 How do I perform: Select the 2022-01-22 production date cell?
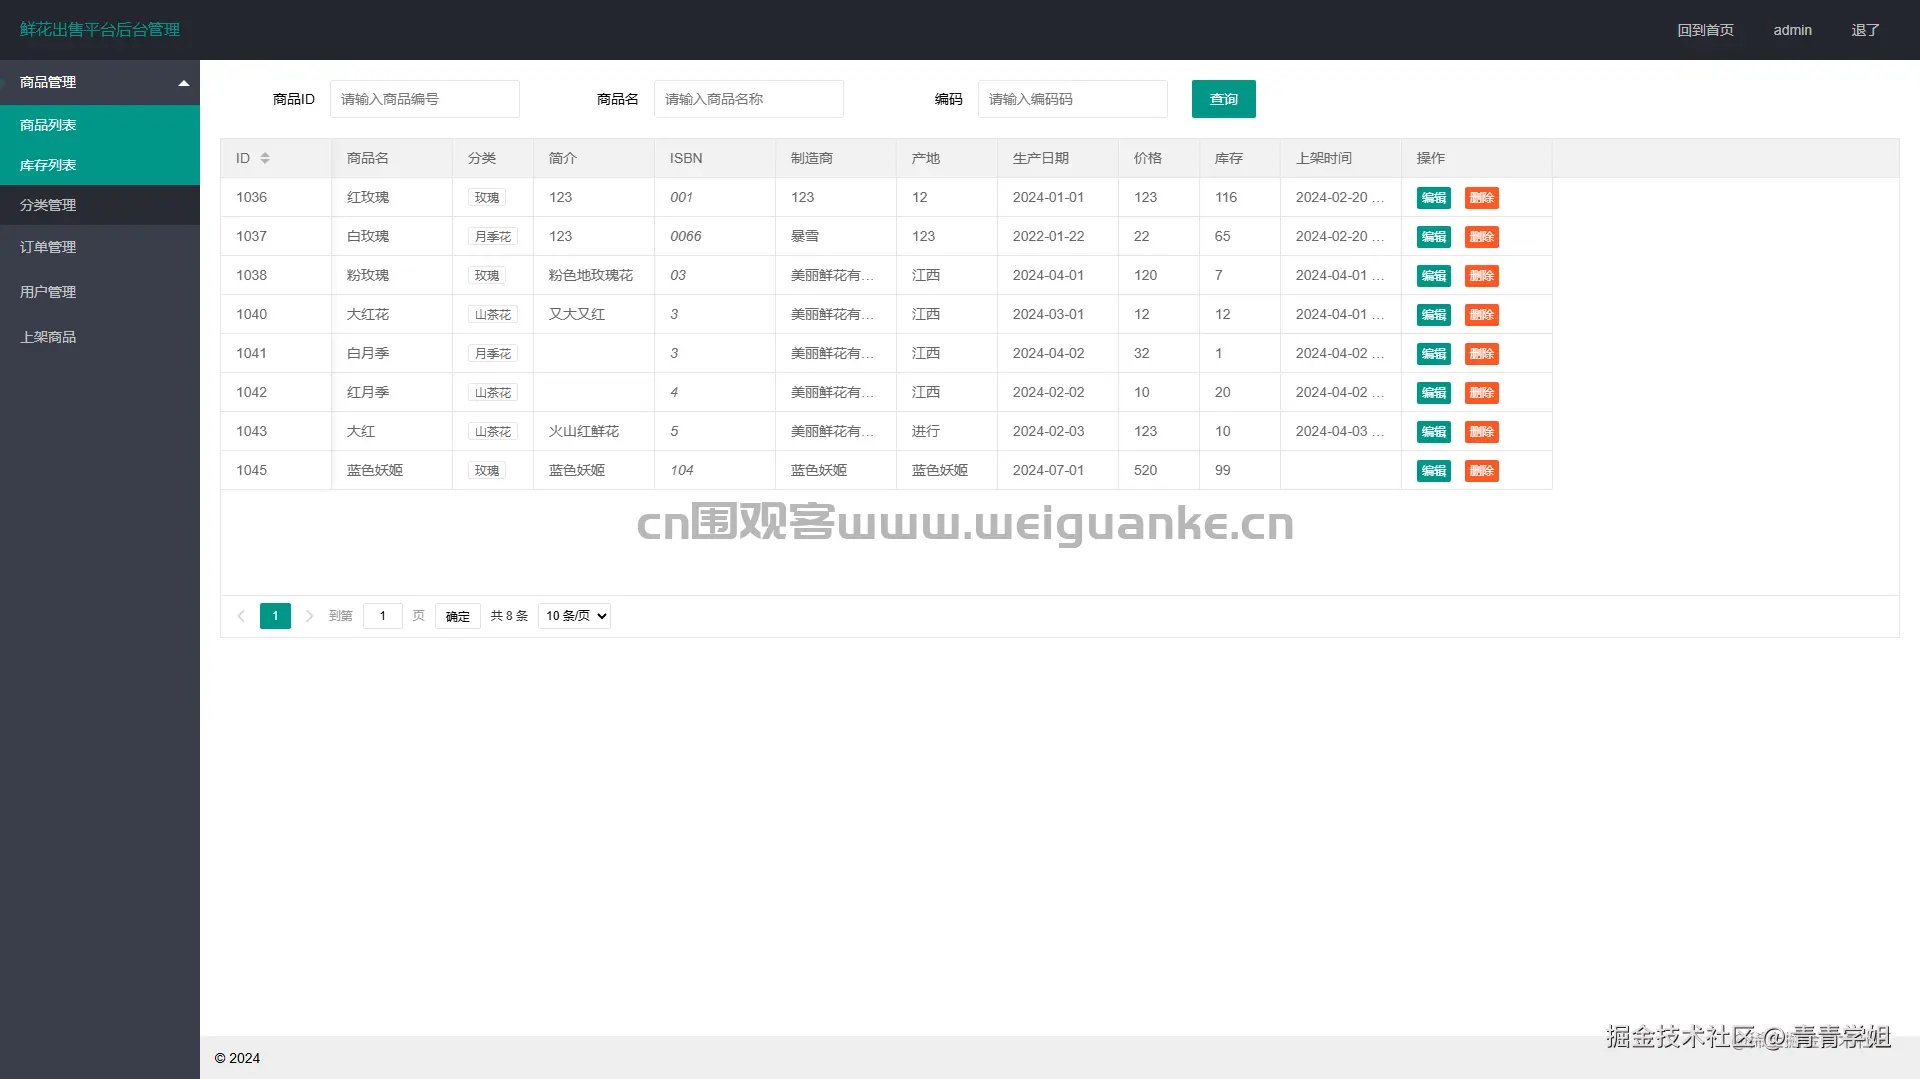coord(1058,236)
